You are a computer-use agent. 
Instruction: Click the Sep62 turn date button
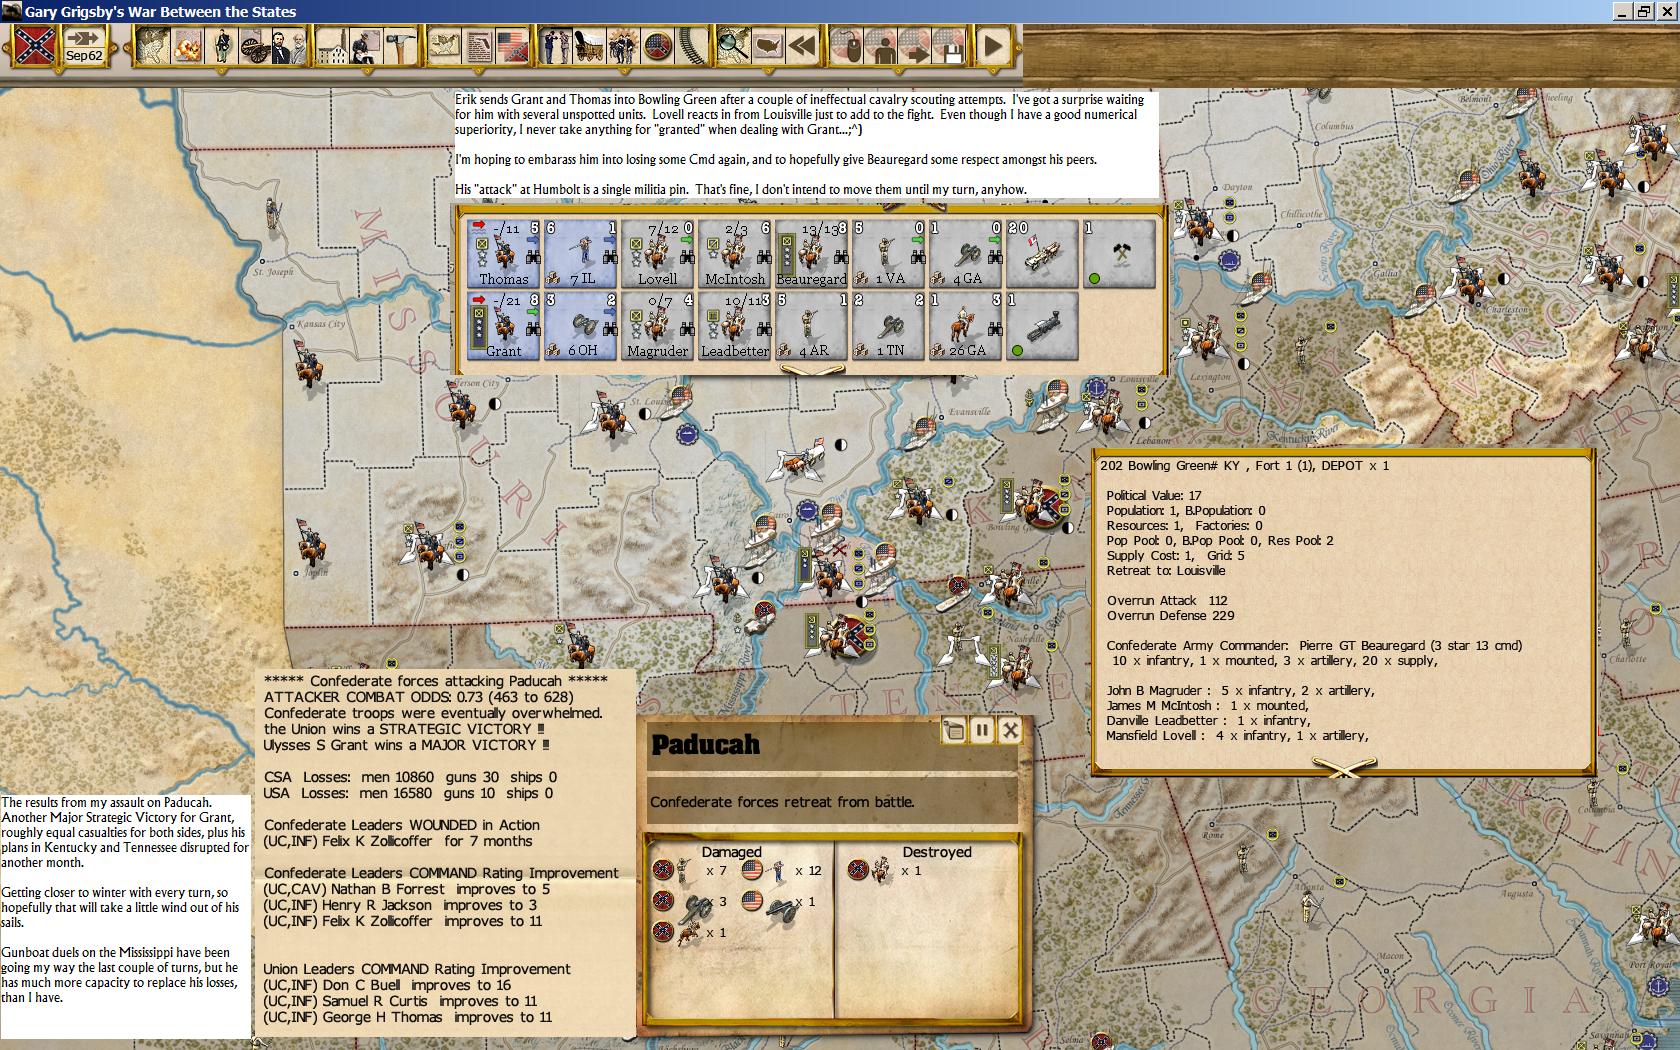[84, 46]
